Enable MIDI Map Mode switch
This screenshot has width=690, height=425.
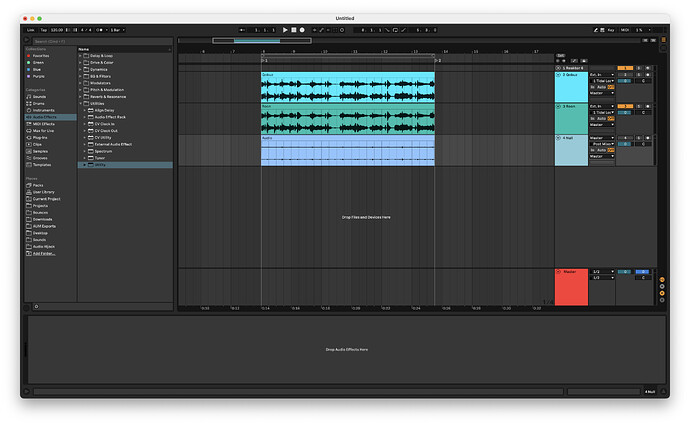pos(624,30)
